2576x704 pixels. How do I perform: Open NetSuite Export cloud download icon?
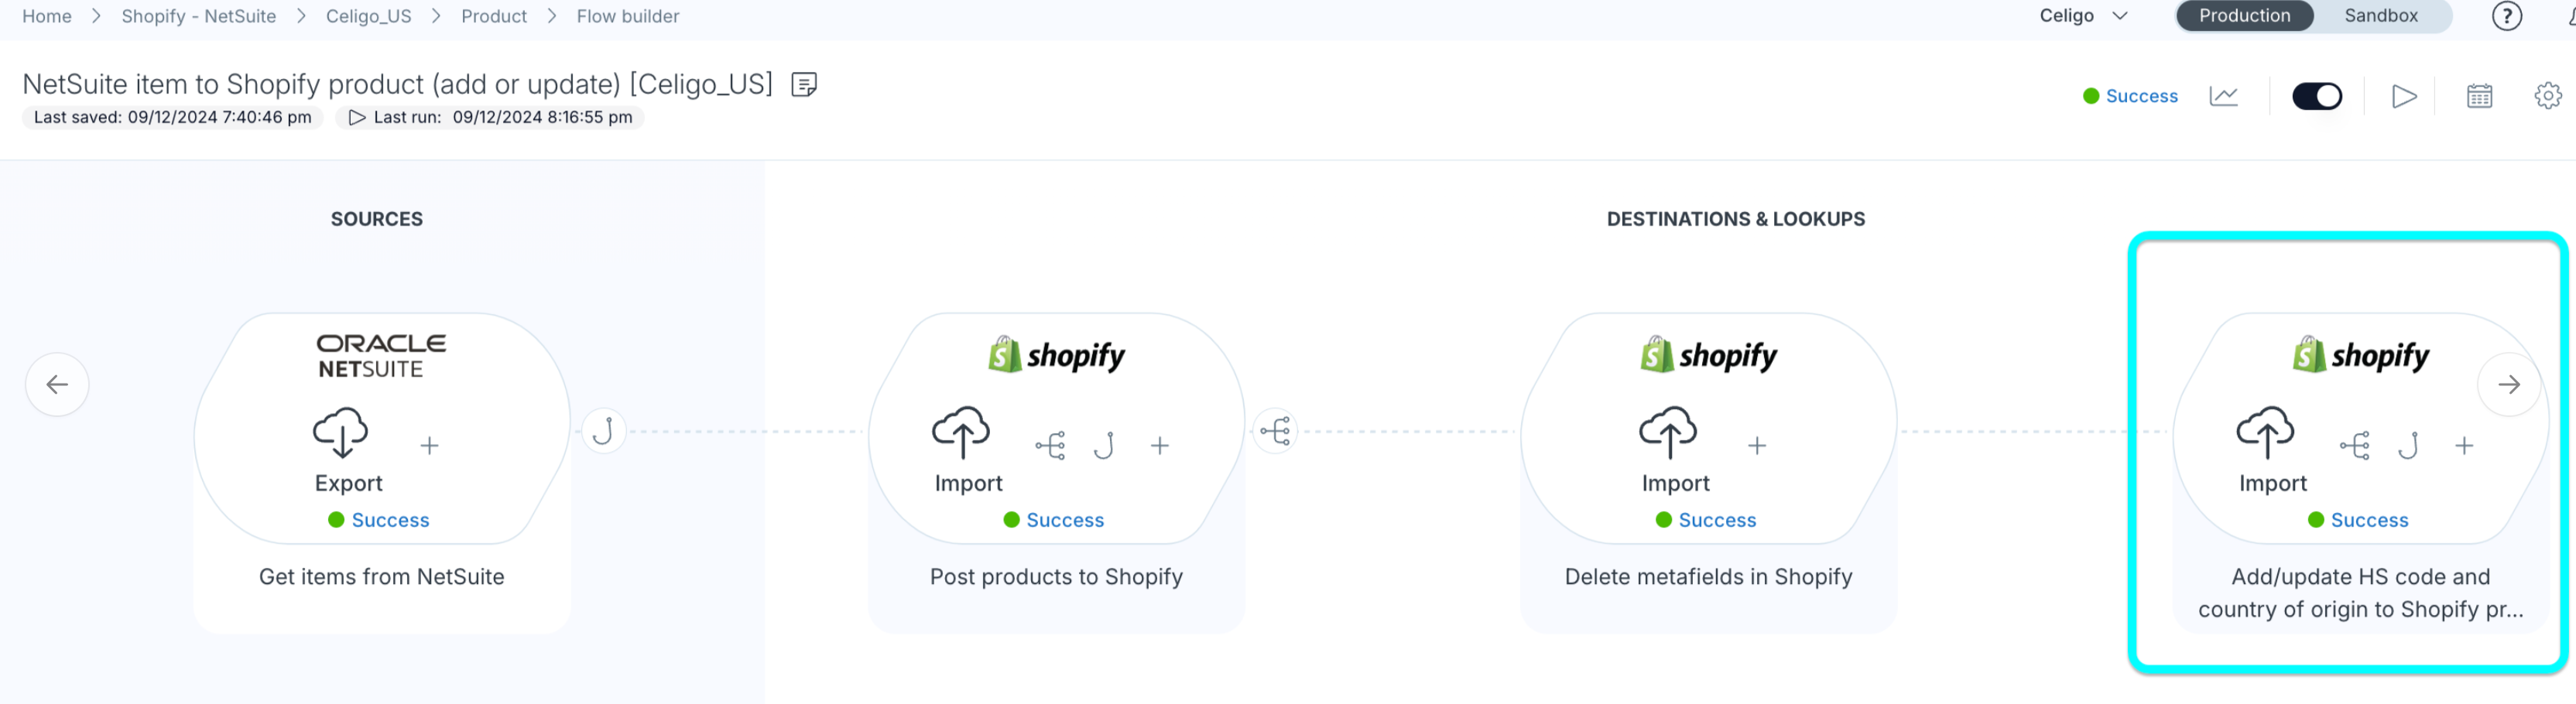(341, 432)
